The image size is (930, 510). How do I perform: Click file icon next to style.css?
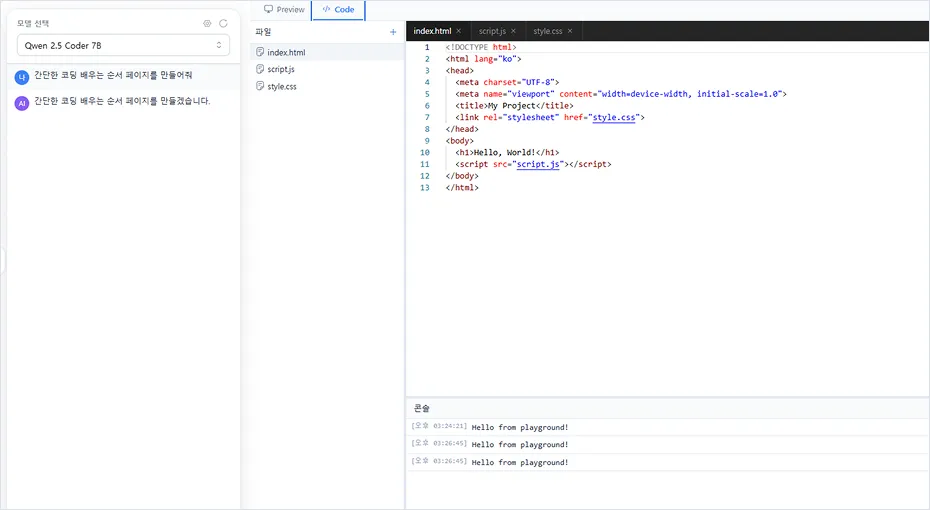(260, 87)
